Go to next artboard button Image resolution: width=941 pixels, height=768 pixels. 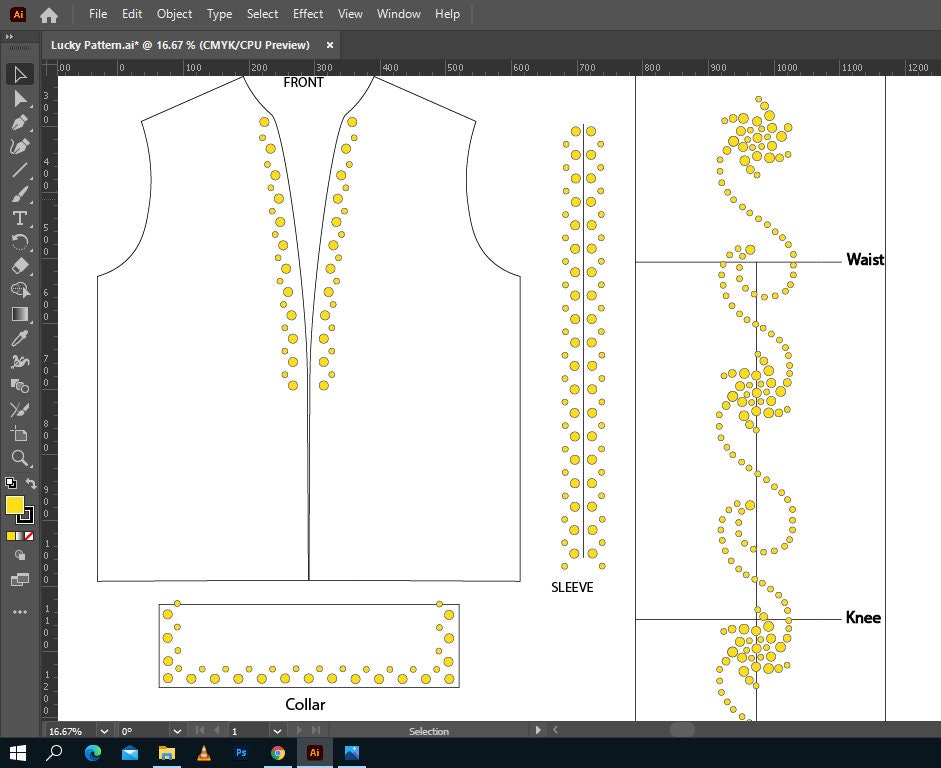click(x=299, y=730)
